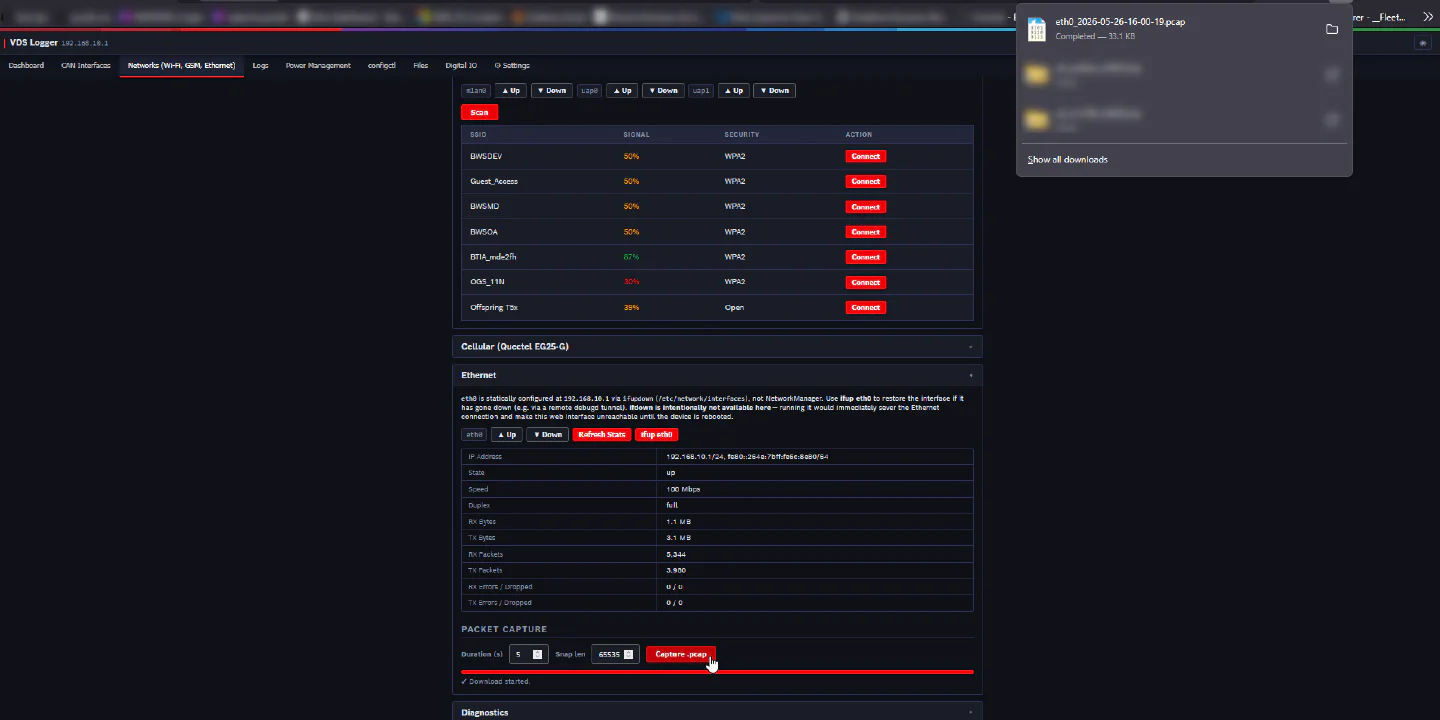Connect to Guest_Access network

click(866, 181)
